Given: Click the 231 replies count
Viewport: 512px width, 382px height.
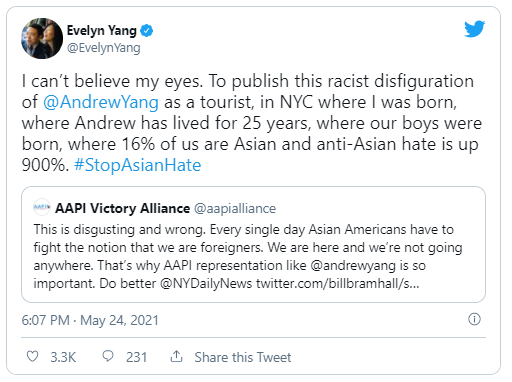Looking at the screenshot, I should pyautogui.click(x=136, y=357).
